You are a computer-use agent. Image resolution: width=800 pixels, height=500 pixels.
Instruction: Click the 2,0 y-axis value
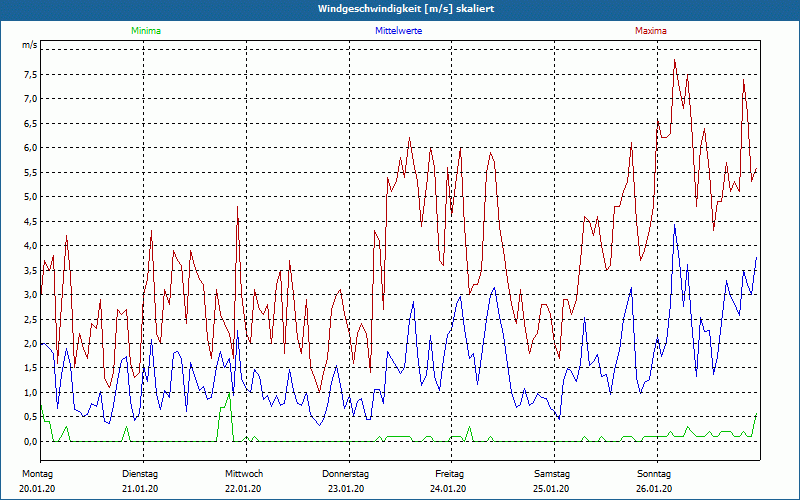tap(31, 344)
